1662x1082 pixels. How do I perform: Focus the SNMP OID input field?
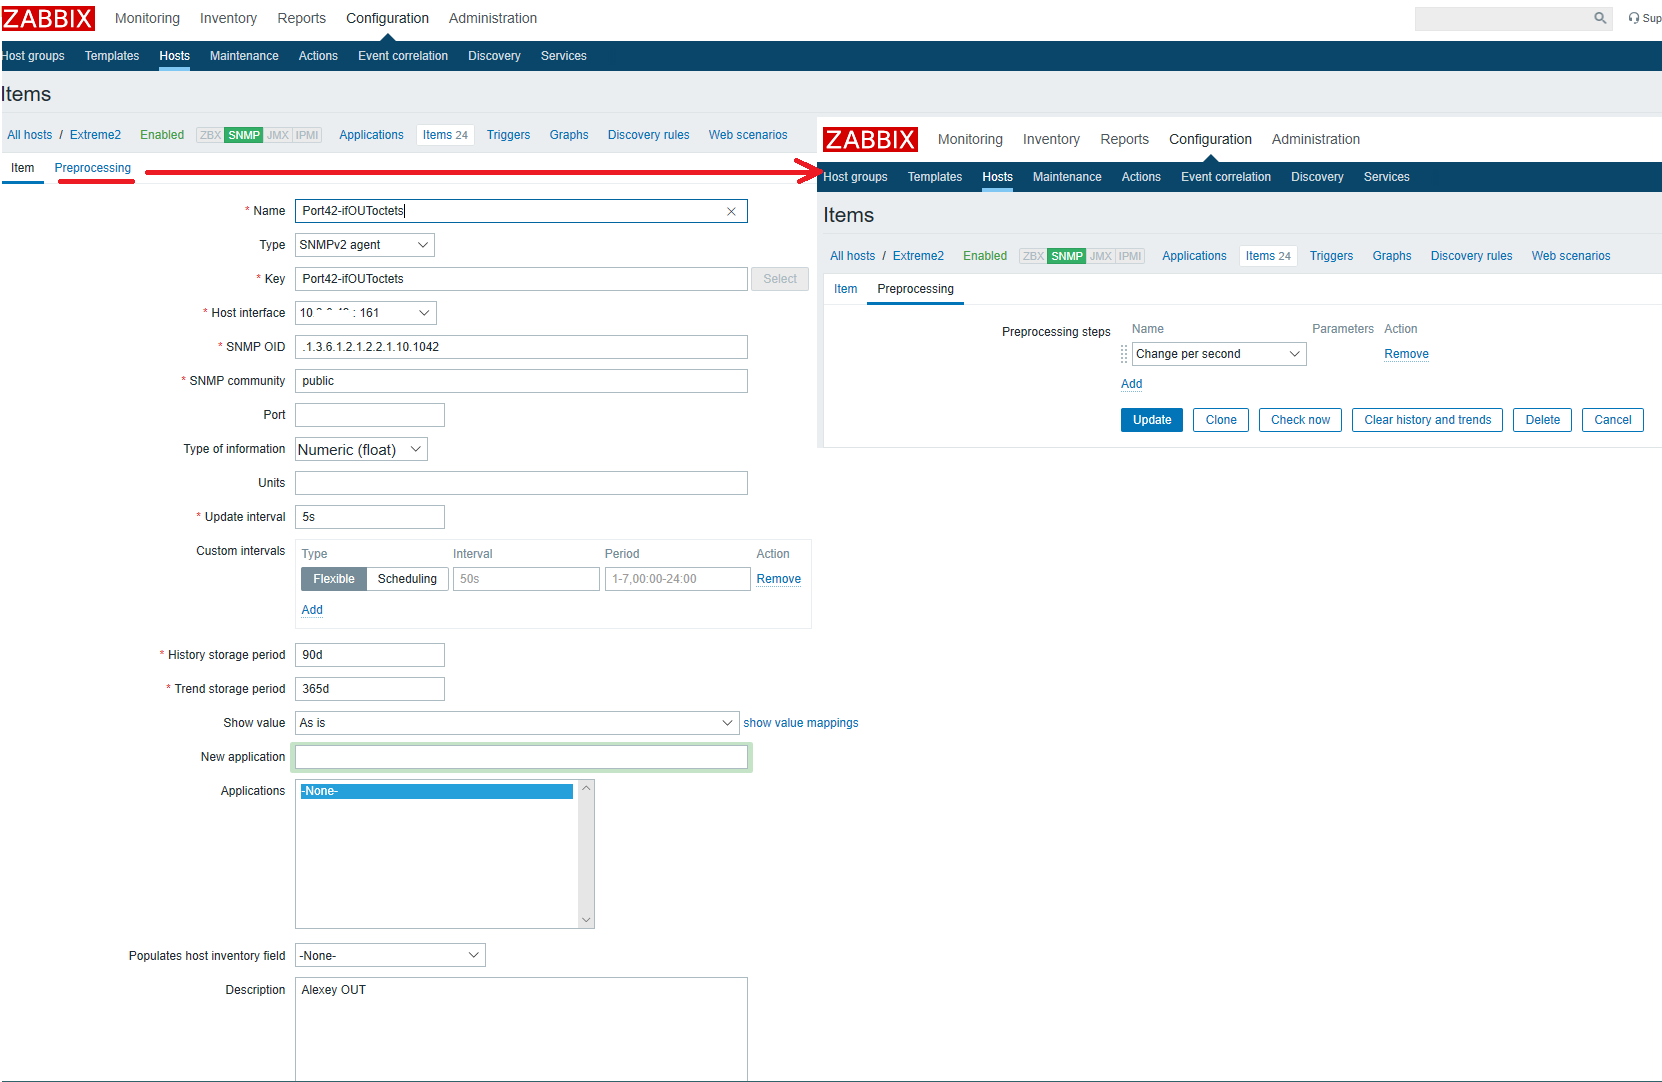pos(521,347)
